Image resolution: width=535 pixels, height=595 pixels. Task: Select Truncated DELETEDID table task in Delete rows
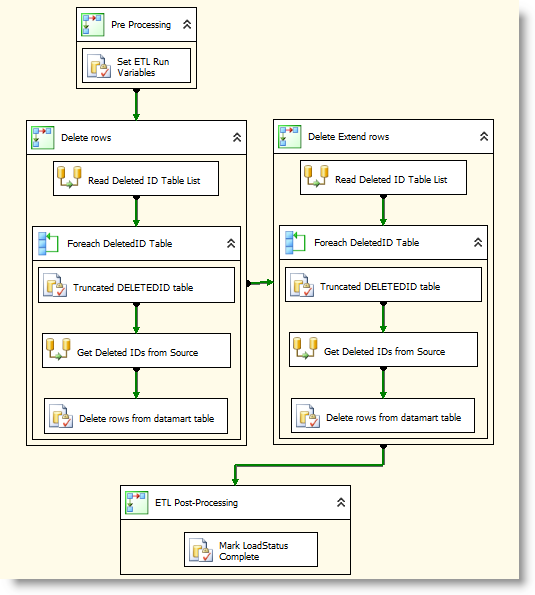137,285
